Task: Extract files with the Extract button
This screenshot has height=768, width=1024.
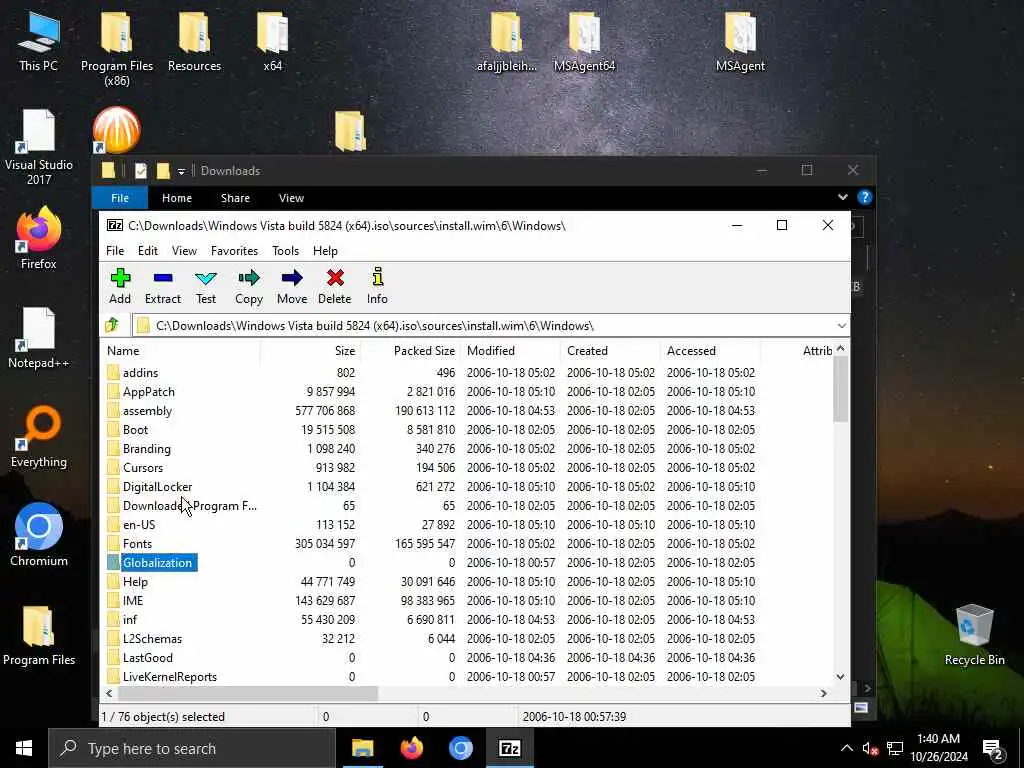Action: pos(163,286)
